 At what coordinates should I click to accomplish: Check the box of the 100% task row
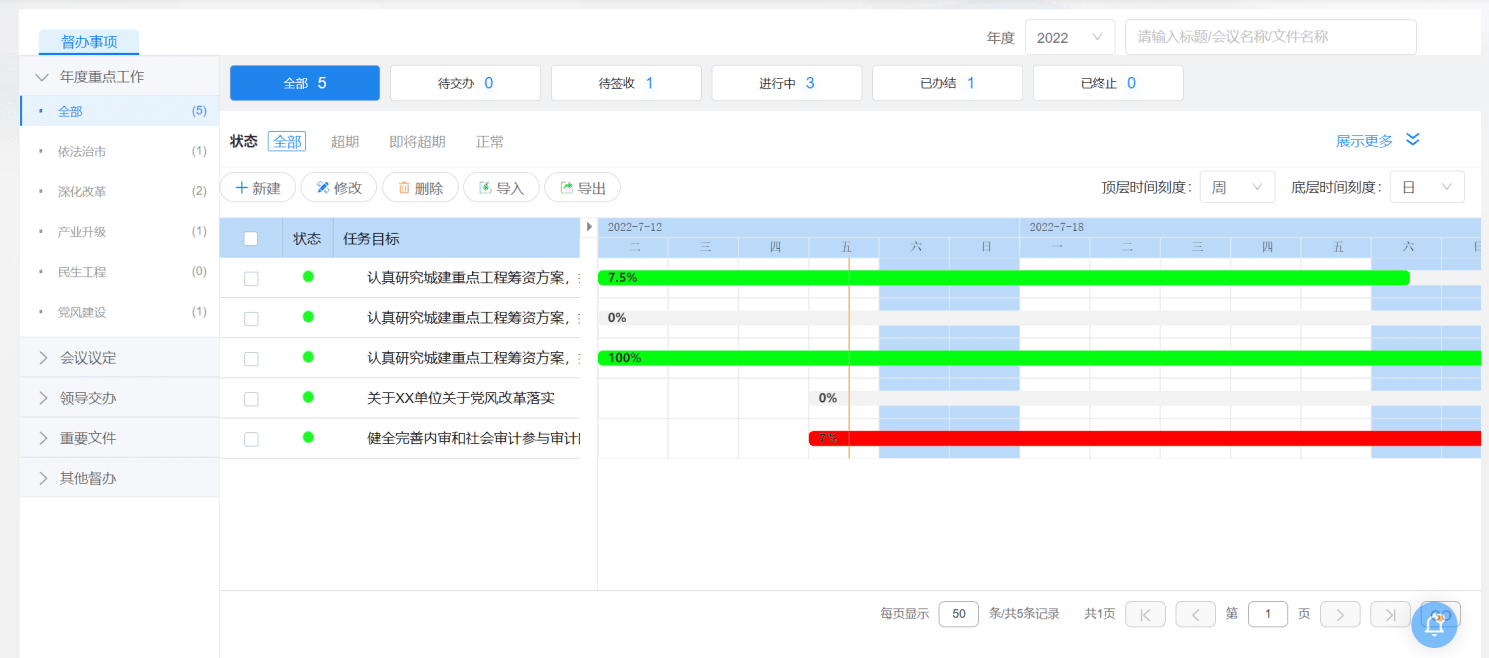251,359
